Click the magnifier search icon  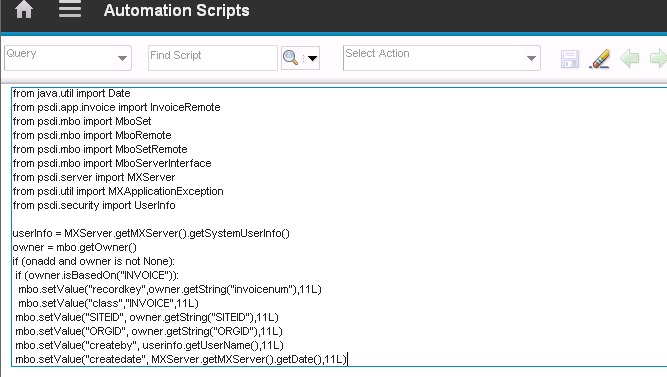coord(291,57)
